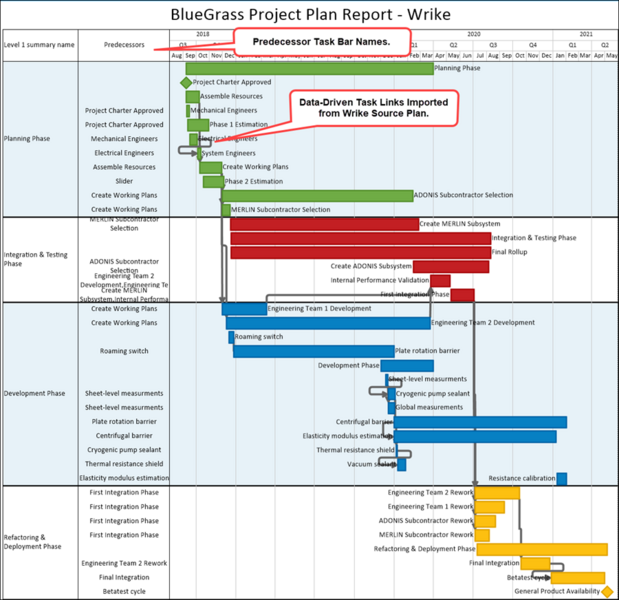Select the green Planning Phase summary bar
The width and height of the screenshot is (619, 600).
pyautogui.click(x=310, y=69)
